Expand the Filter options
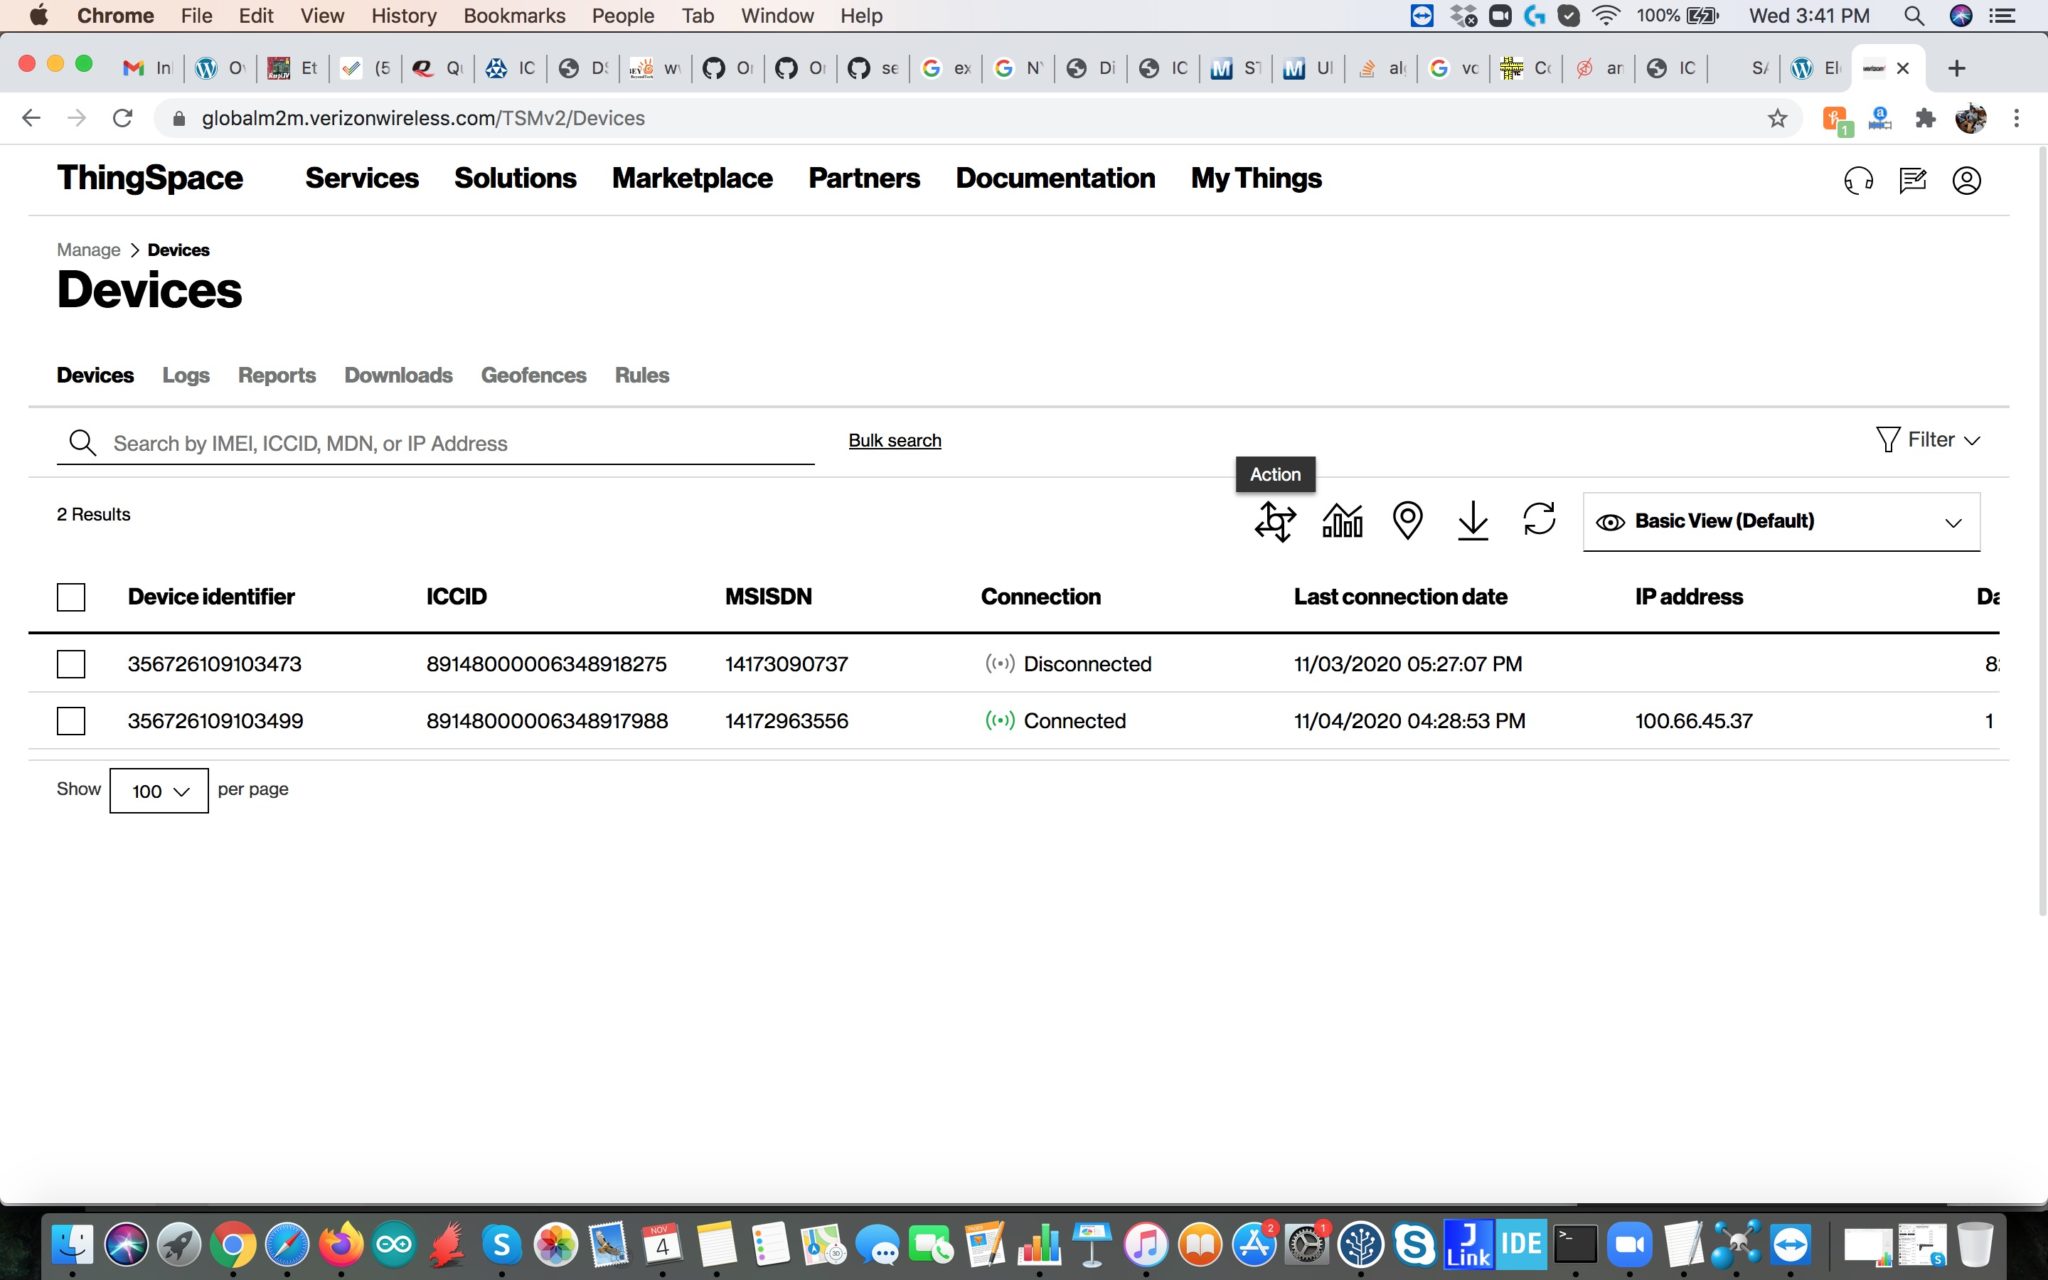Screen dimensions: 2048x1280 point(1927,439)
